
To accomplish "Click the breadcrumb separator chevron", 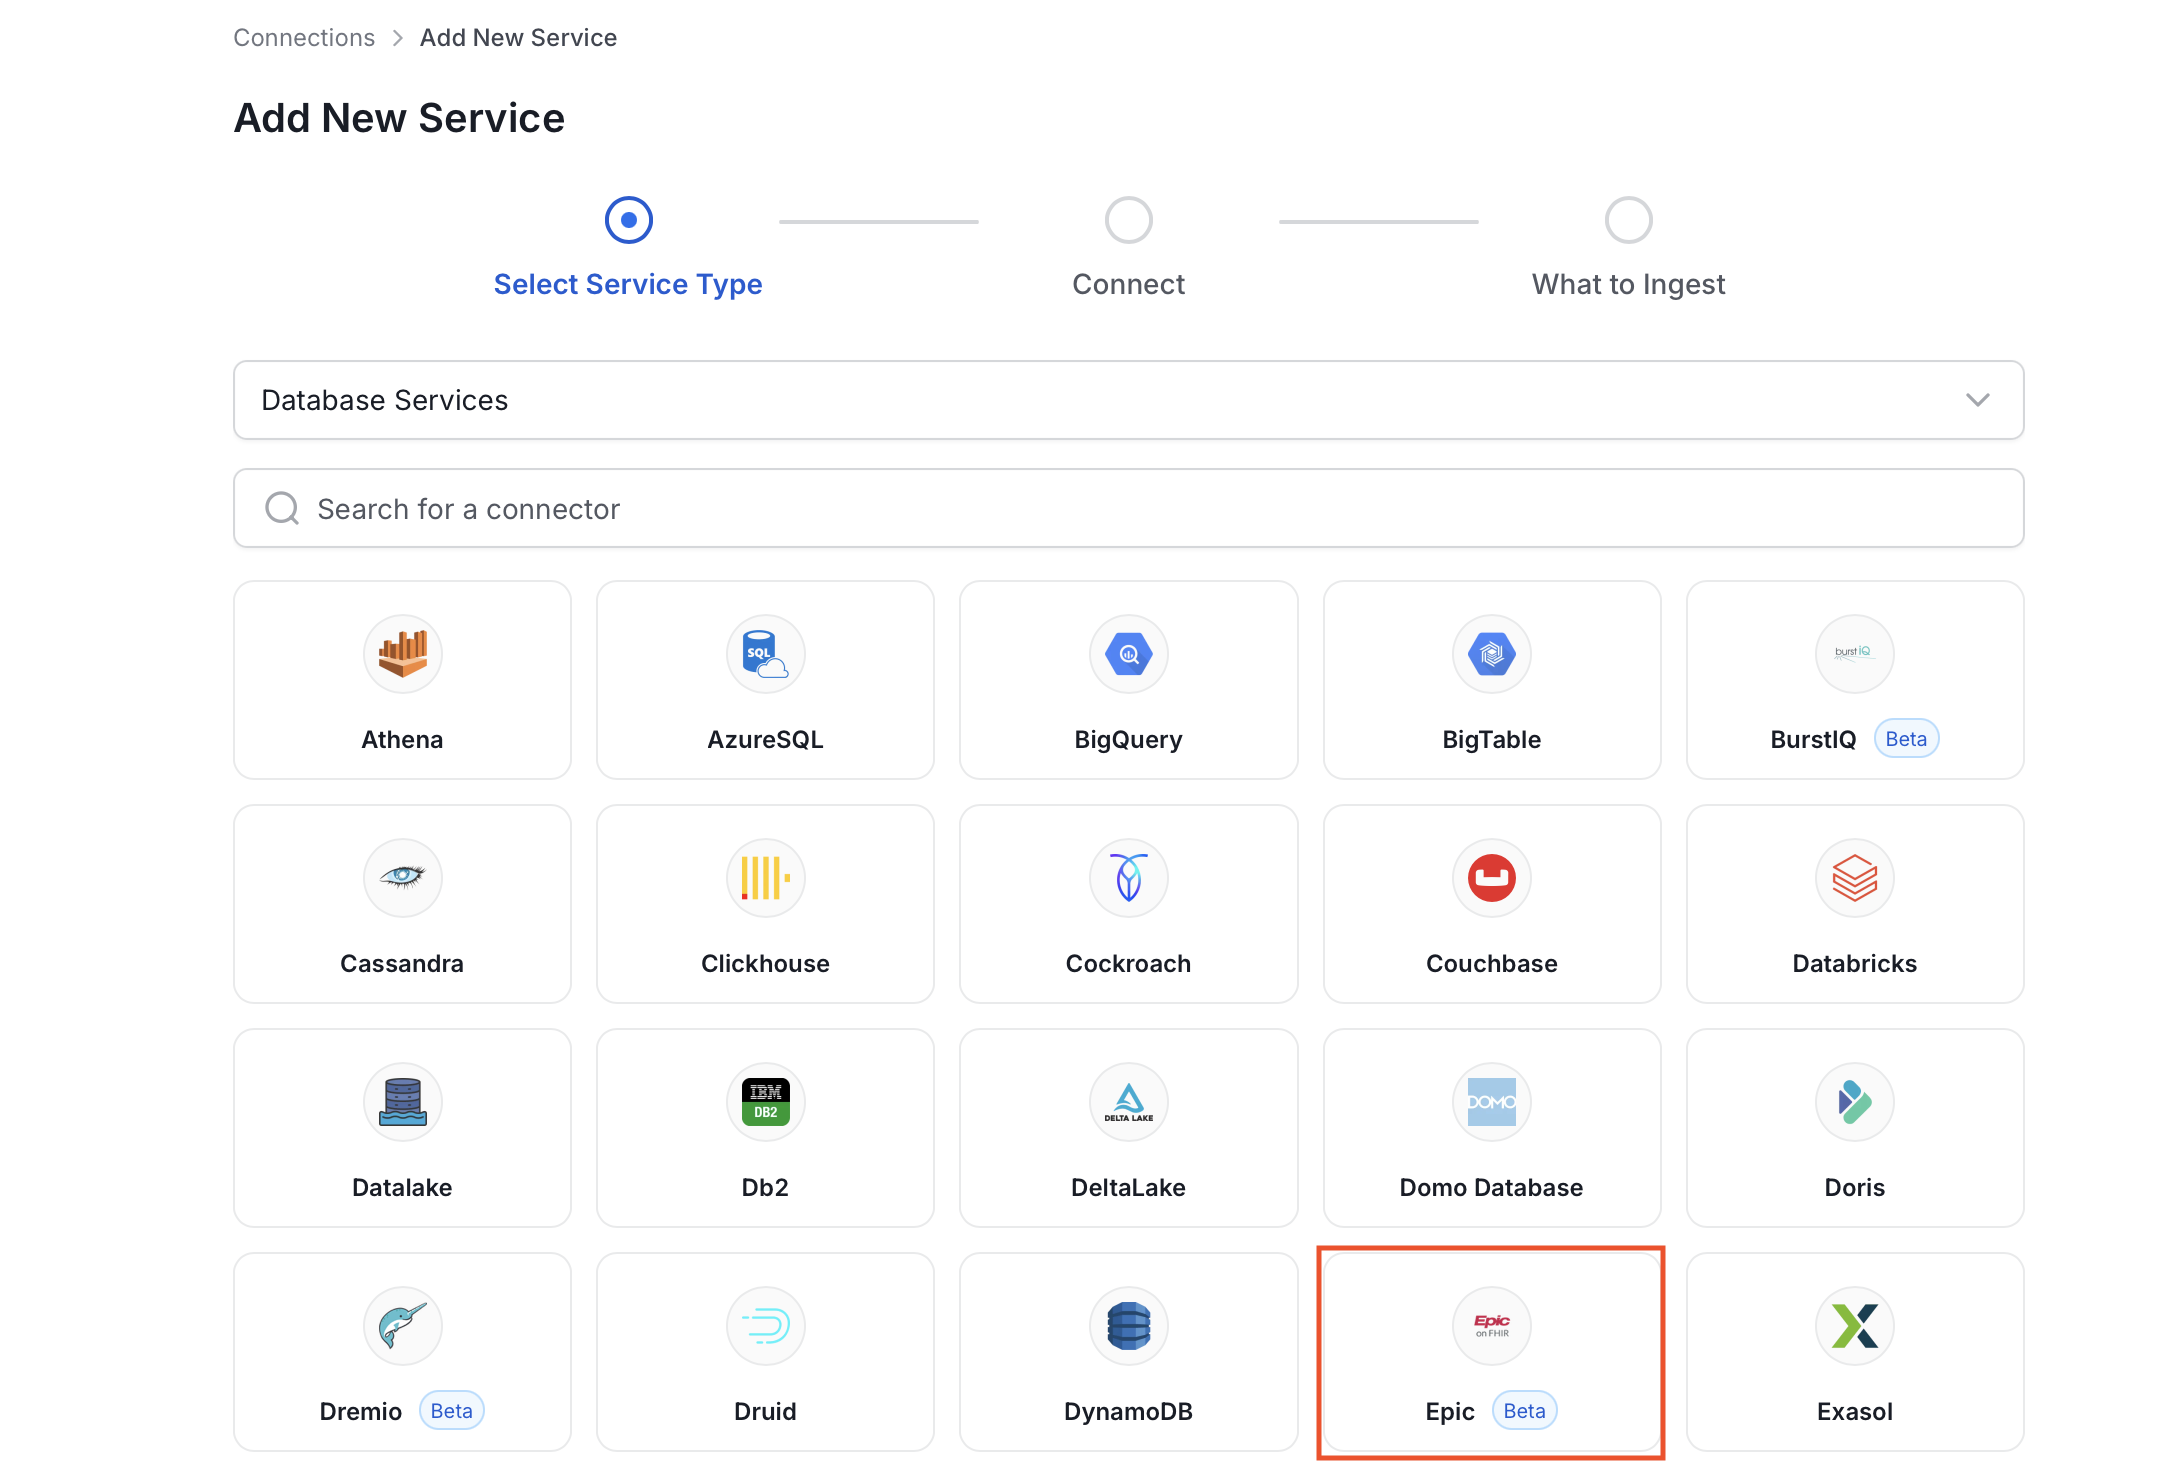I will (x=398, y=38).
